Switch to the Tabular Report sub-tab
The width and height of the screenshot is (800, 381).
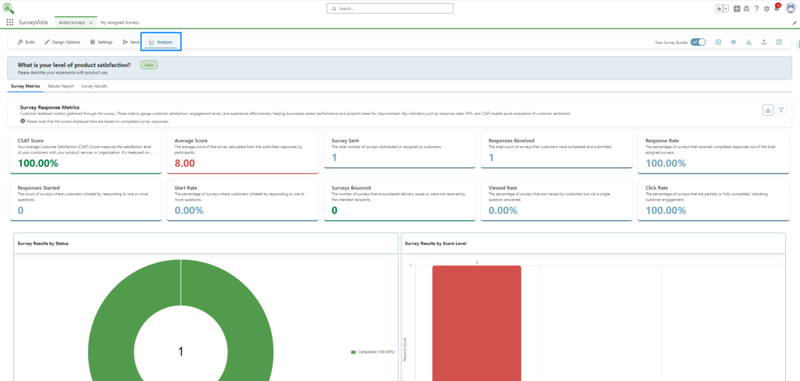61,86
